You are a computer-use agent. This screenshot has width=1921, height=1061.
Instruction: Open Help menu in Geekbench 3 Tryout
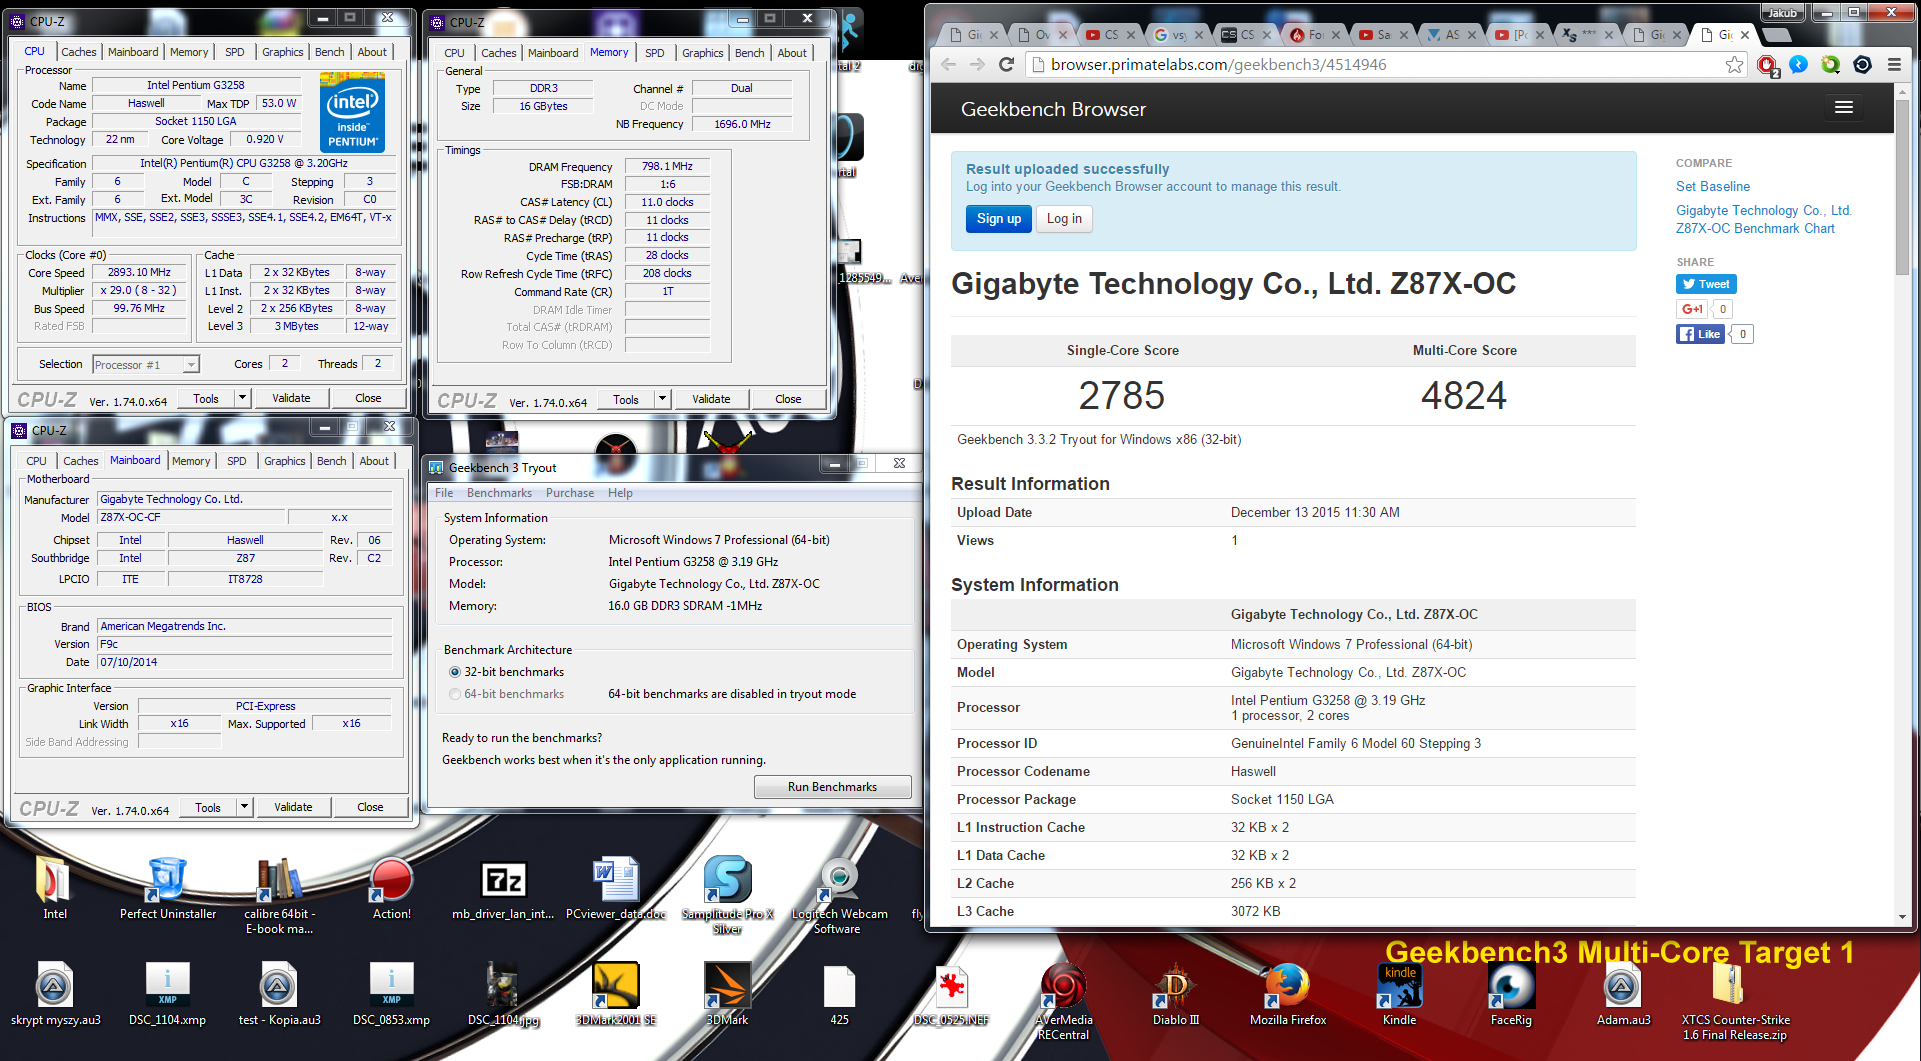click(620, 493)
